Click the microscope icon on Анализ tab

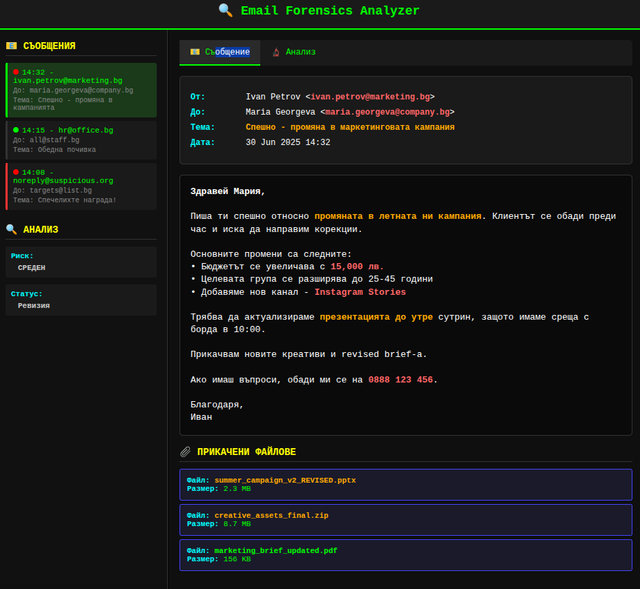point(276,52)
